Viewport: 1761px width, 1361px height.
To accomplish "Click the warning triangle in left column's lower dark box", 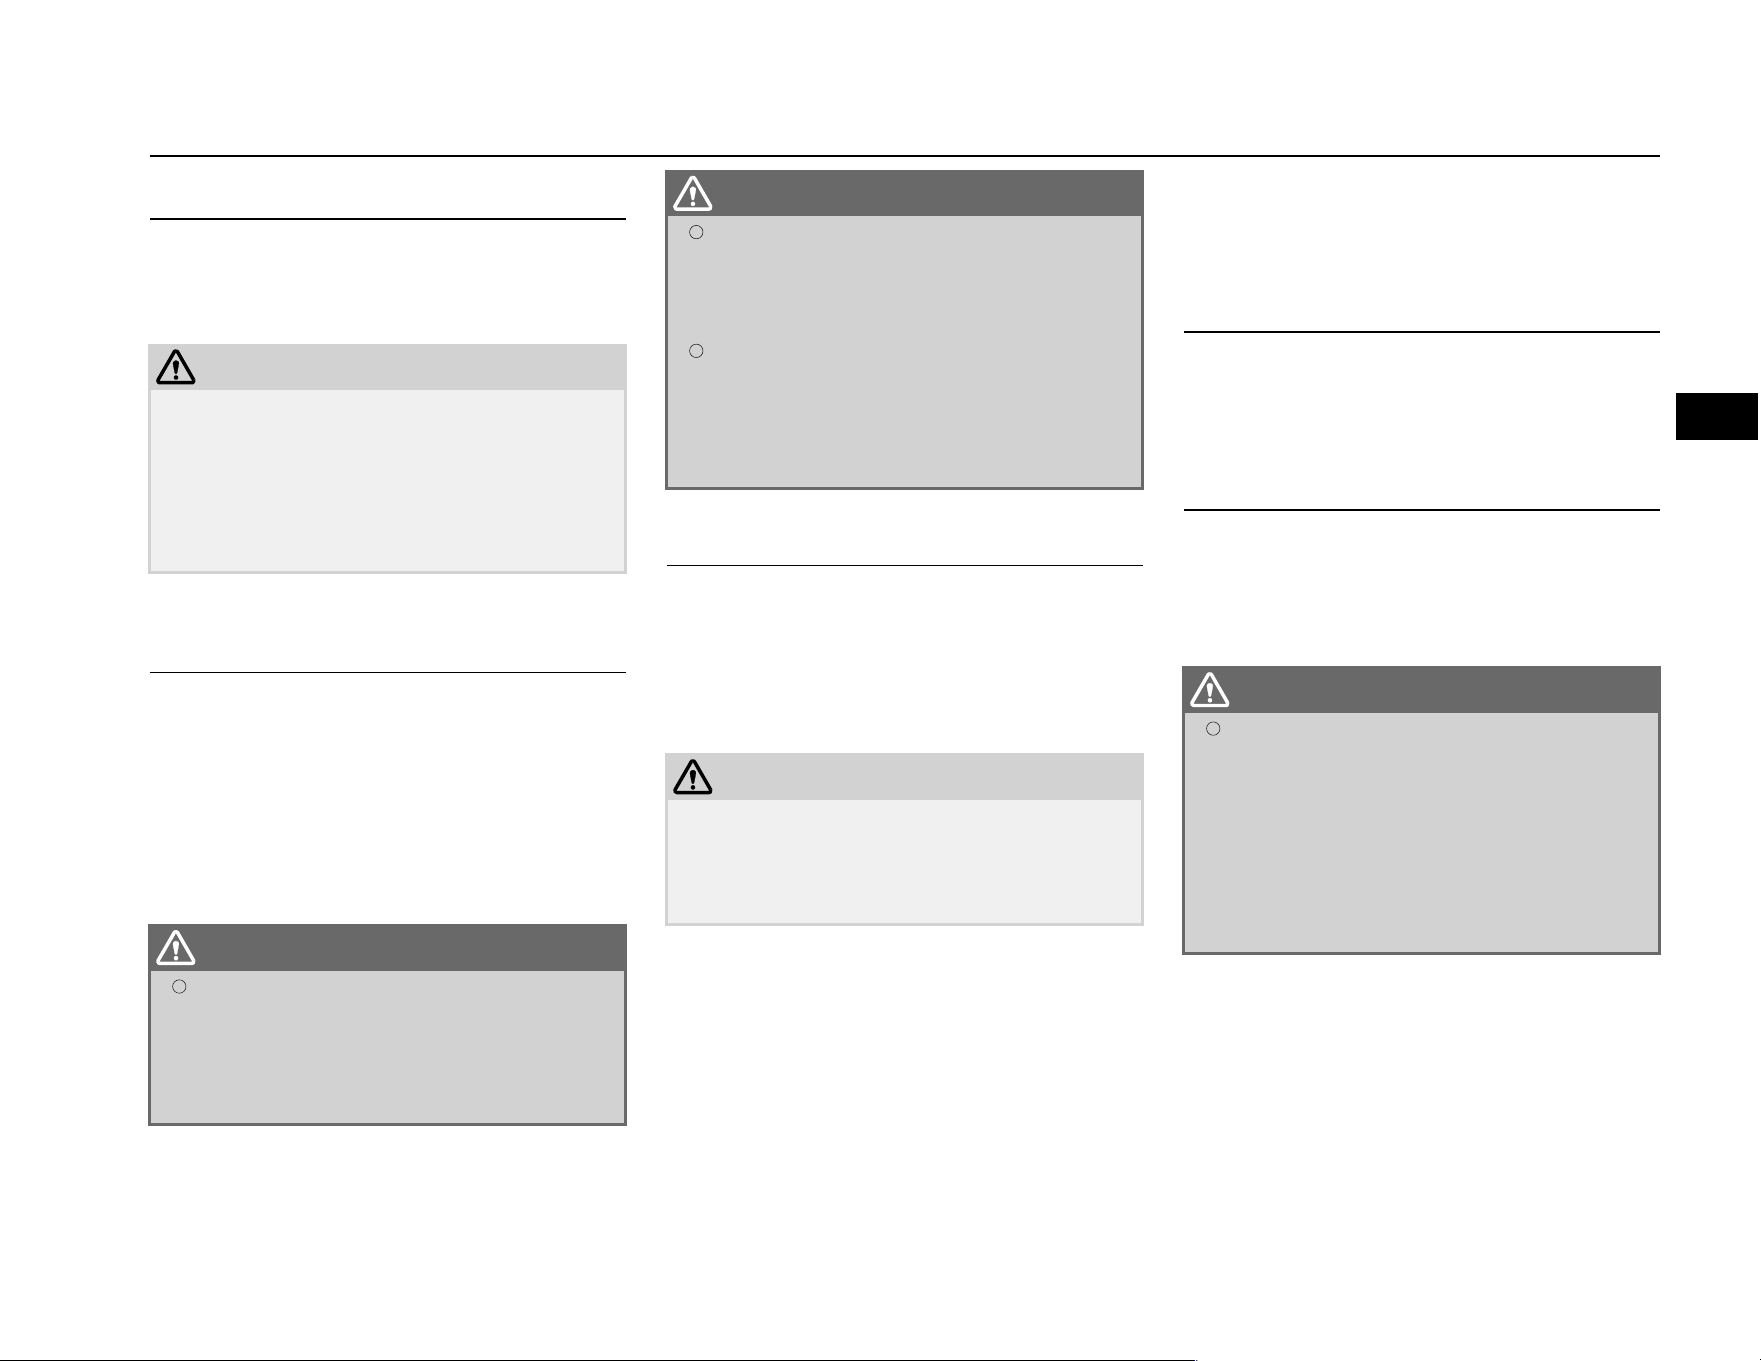I will point(176,947).
